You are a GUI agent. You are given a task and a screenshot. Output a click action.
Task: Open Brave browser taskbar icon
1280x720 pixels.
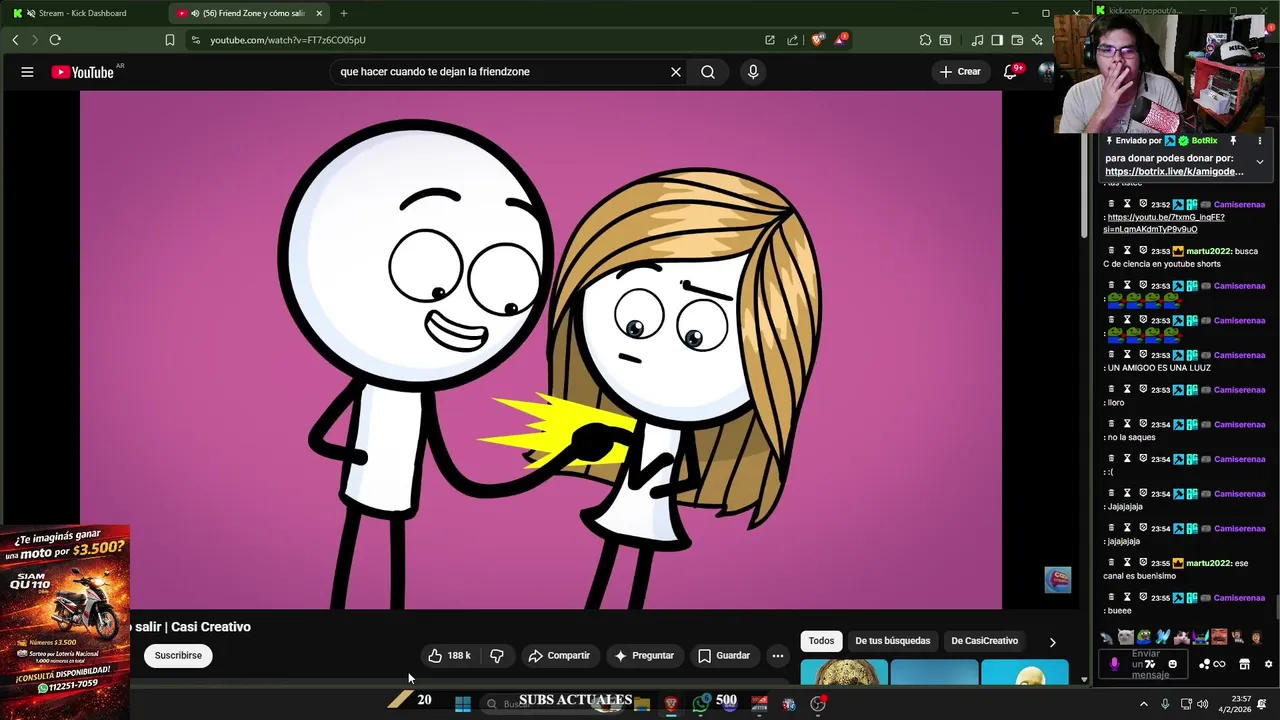click(x=671, y=704)
